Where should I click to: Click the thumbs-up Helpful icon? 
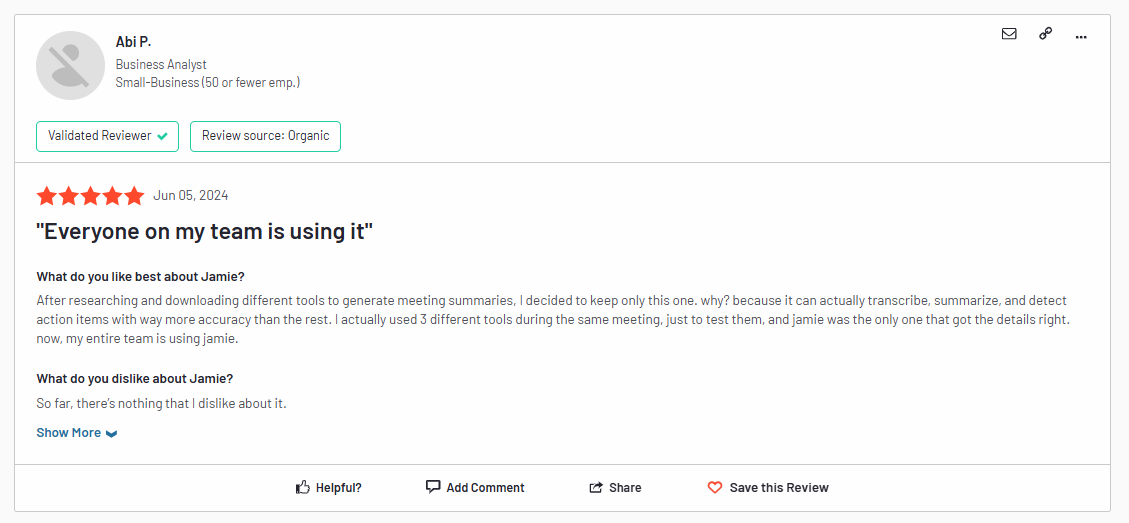pos(302,487)
